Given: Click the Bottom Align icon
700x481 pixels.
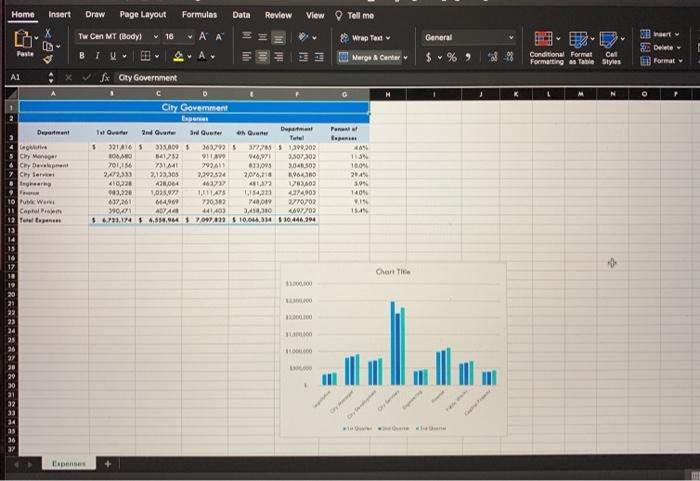Looking at the screenshot, I should click(278, 38).
